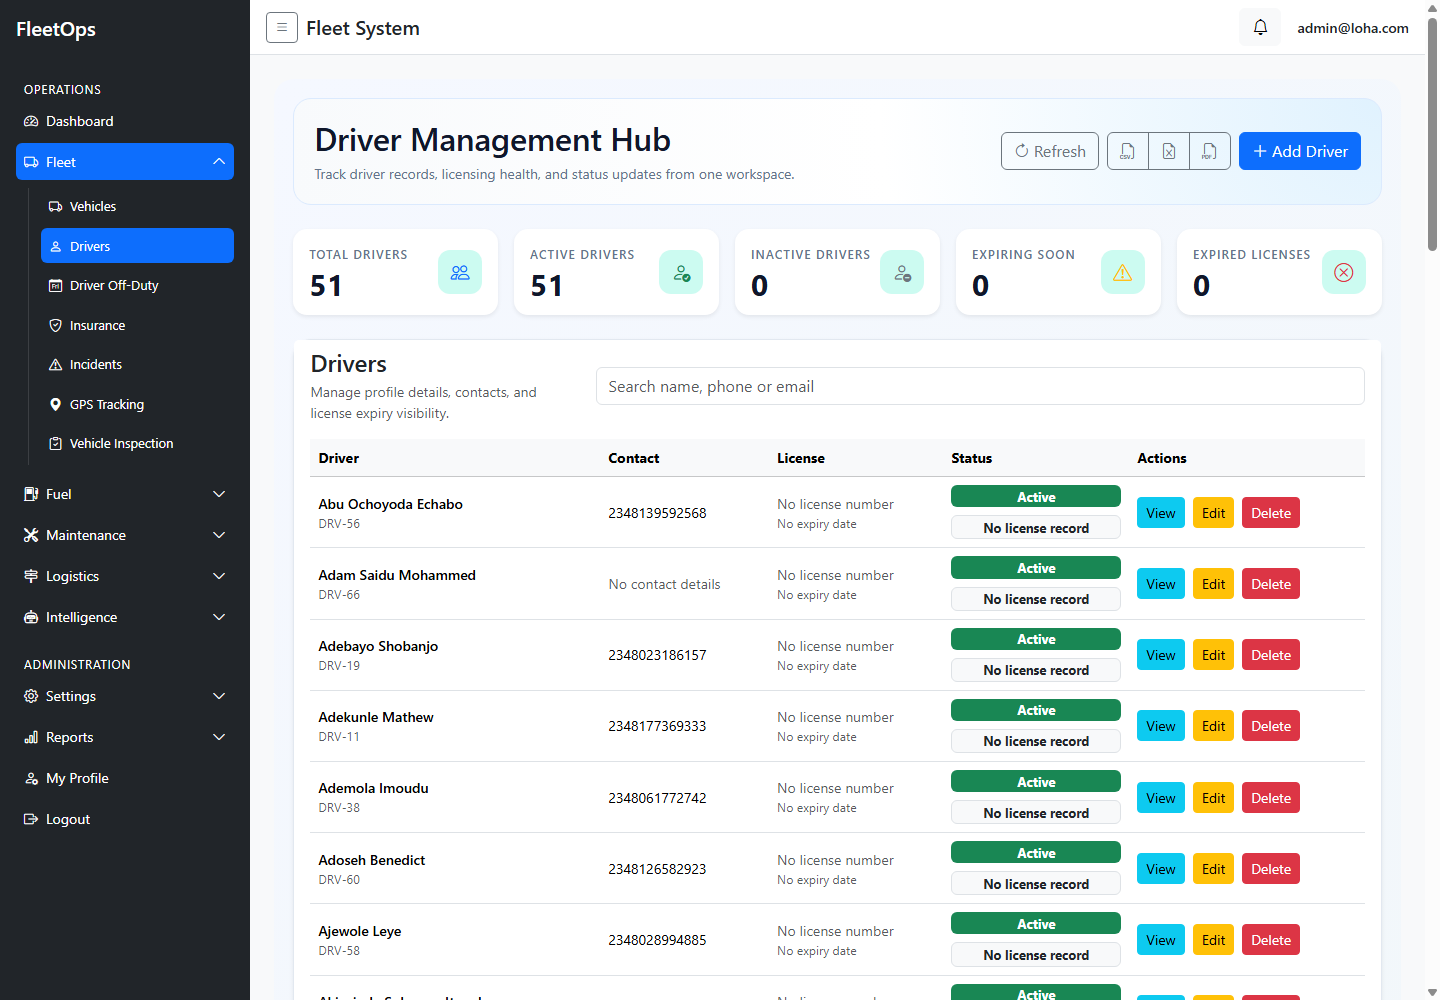Edit driver Abu Ochoyoda Echabo
The height and width of the screenshot is (1000, 1440).
[1214, 513]
